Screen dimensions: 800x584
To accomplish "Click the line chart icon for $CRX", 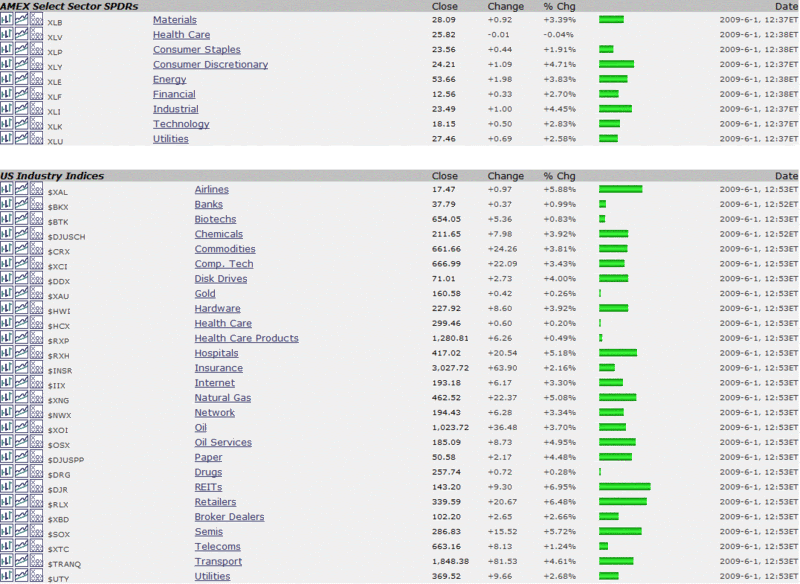I will pos(21,248).
